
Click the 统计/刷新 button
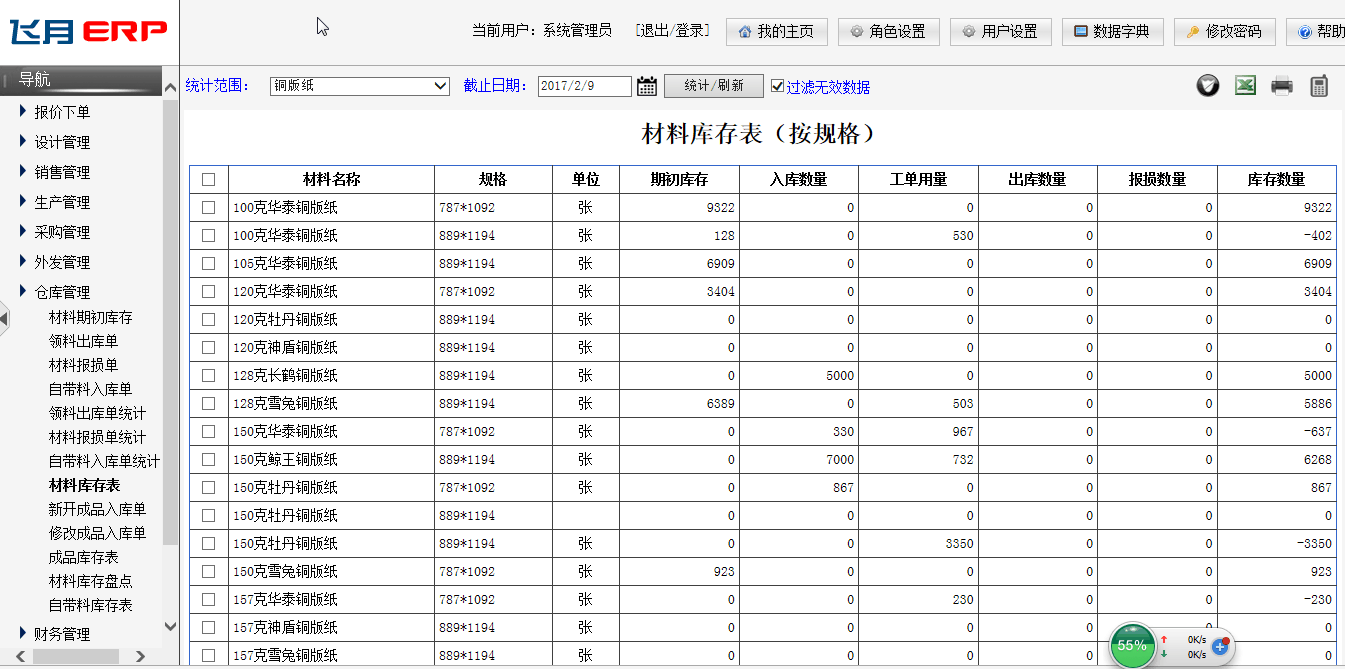tap(713, 86)
